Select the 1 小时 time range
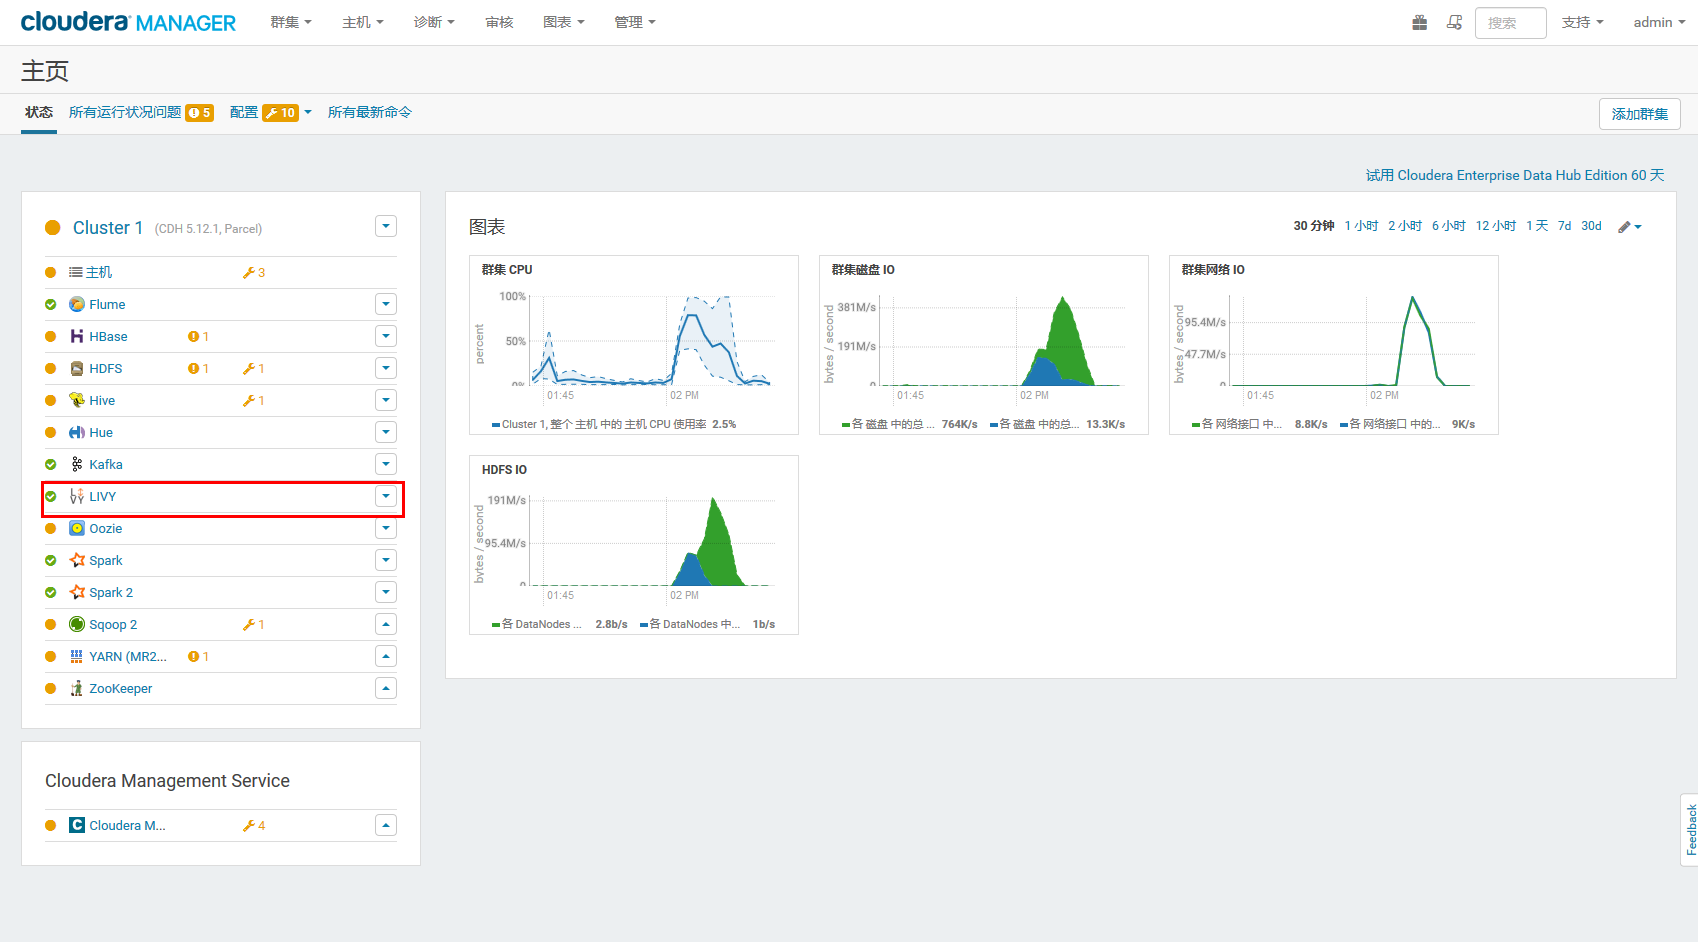 coord(1361,226)
